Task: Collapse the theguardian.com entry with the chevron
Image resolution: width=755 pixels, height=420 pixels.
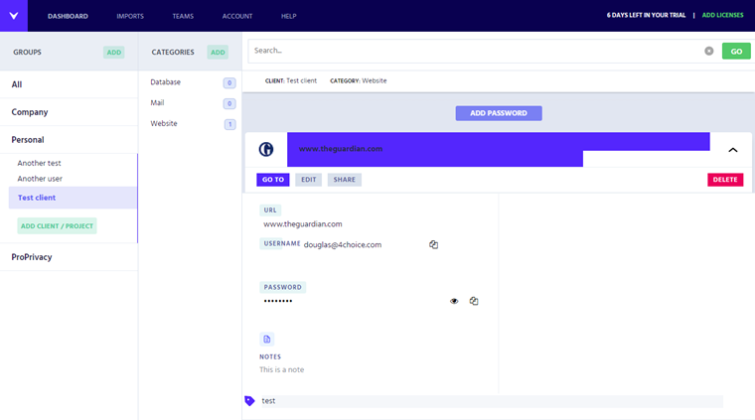Action: (733, 150)
